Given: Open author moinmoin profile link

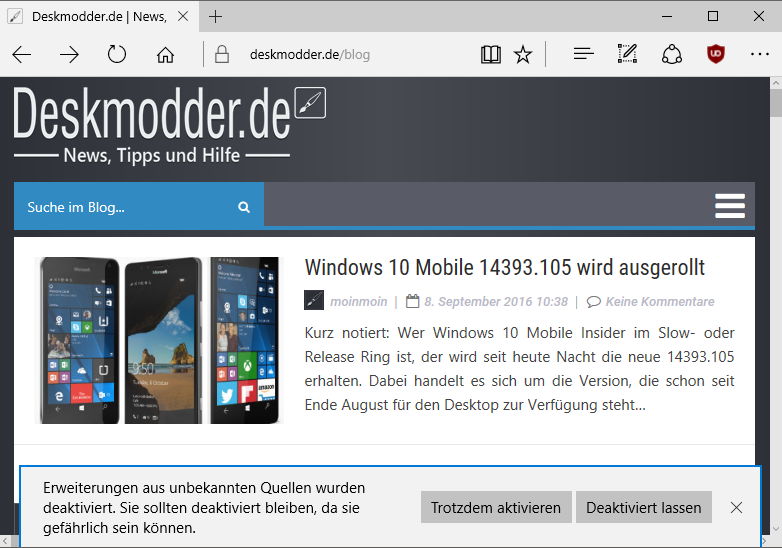Looking at the screenshot, I should (x=359, y=302).
